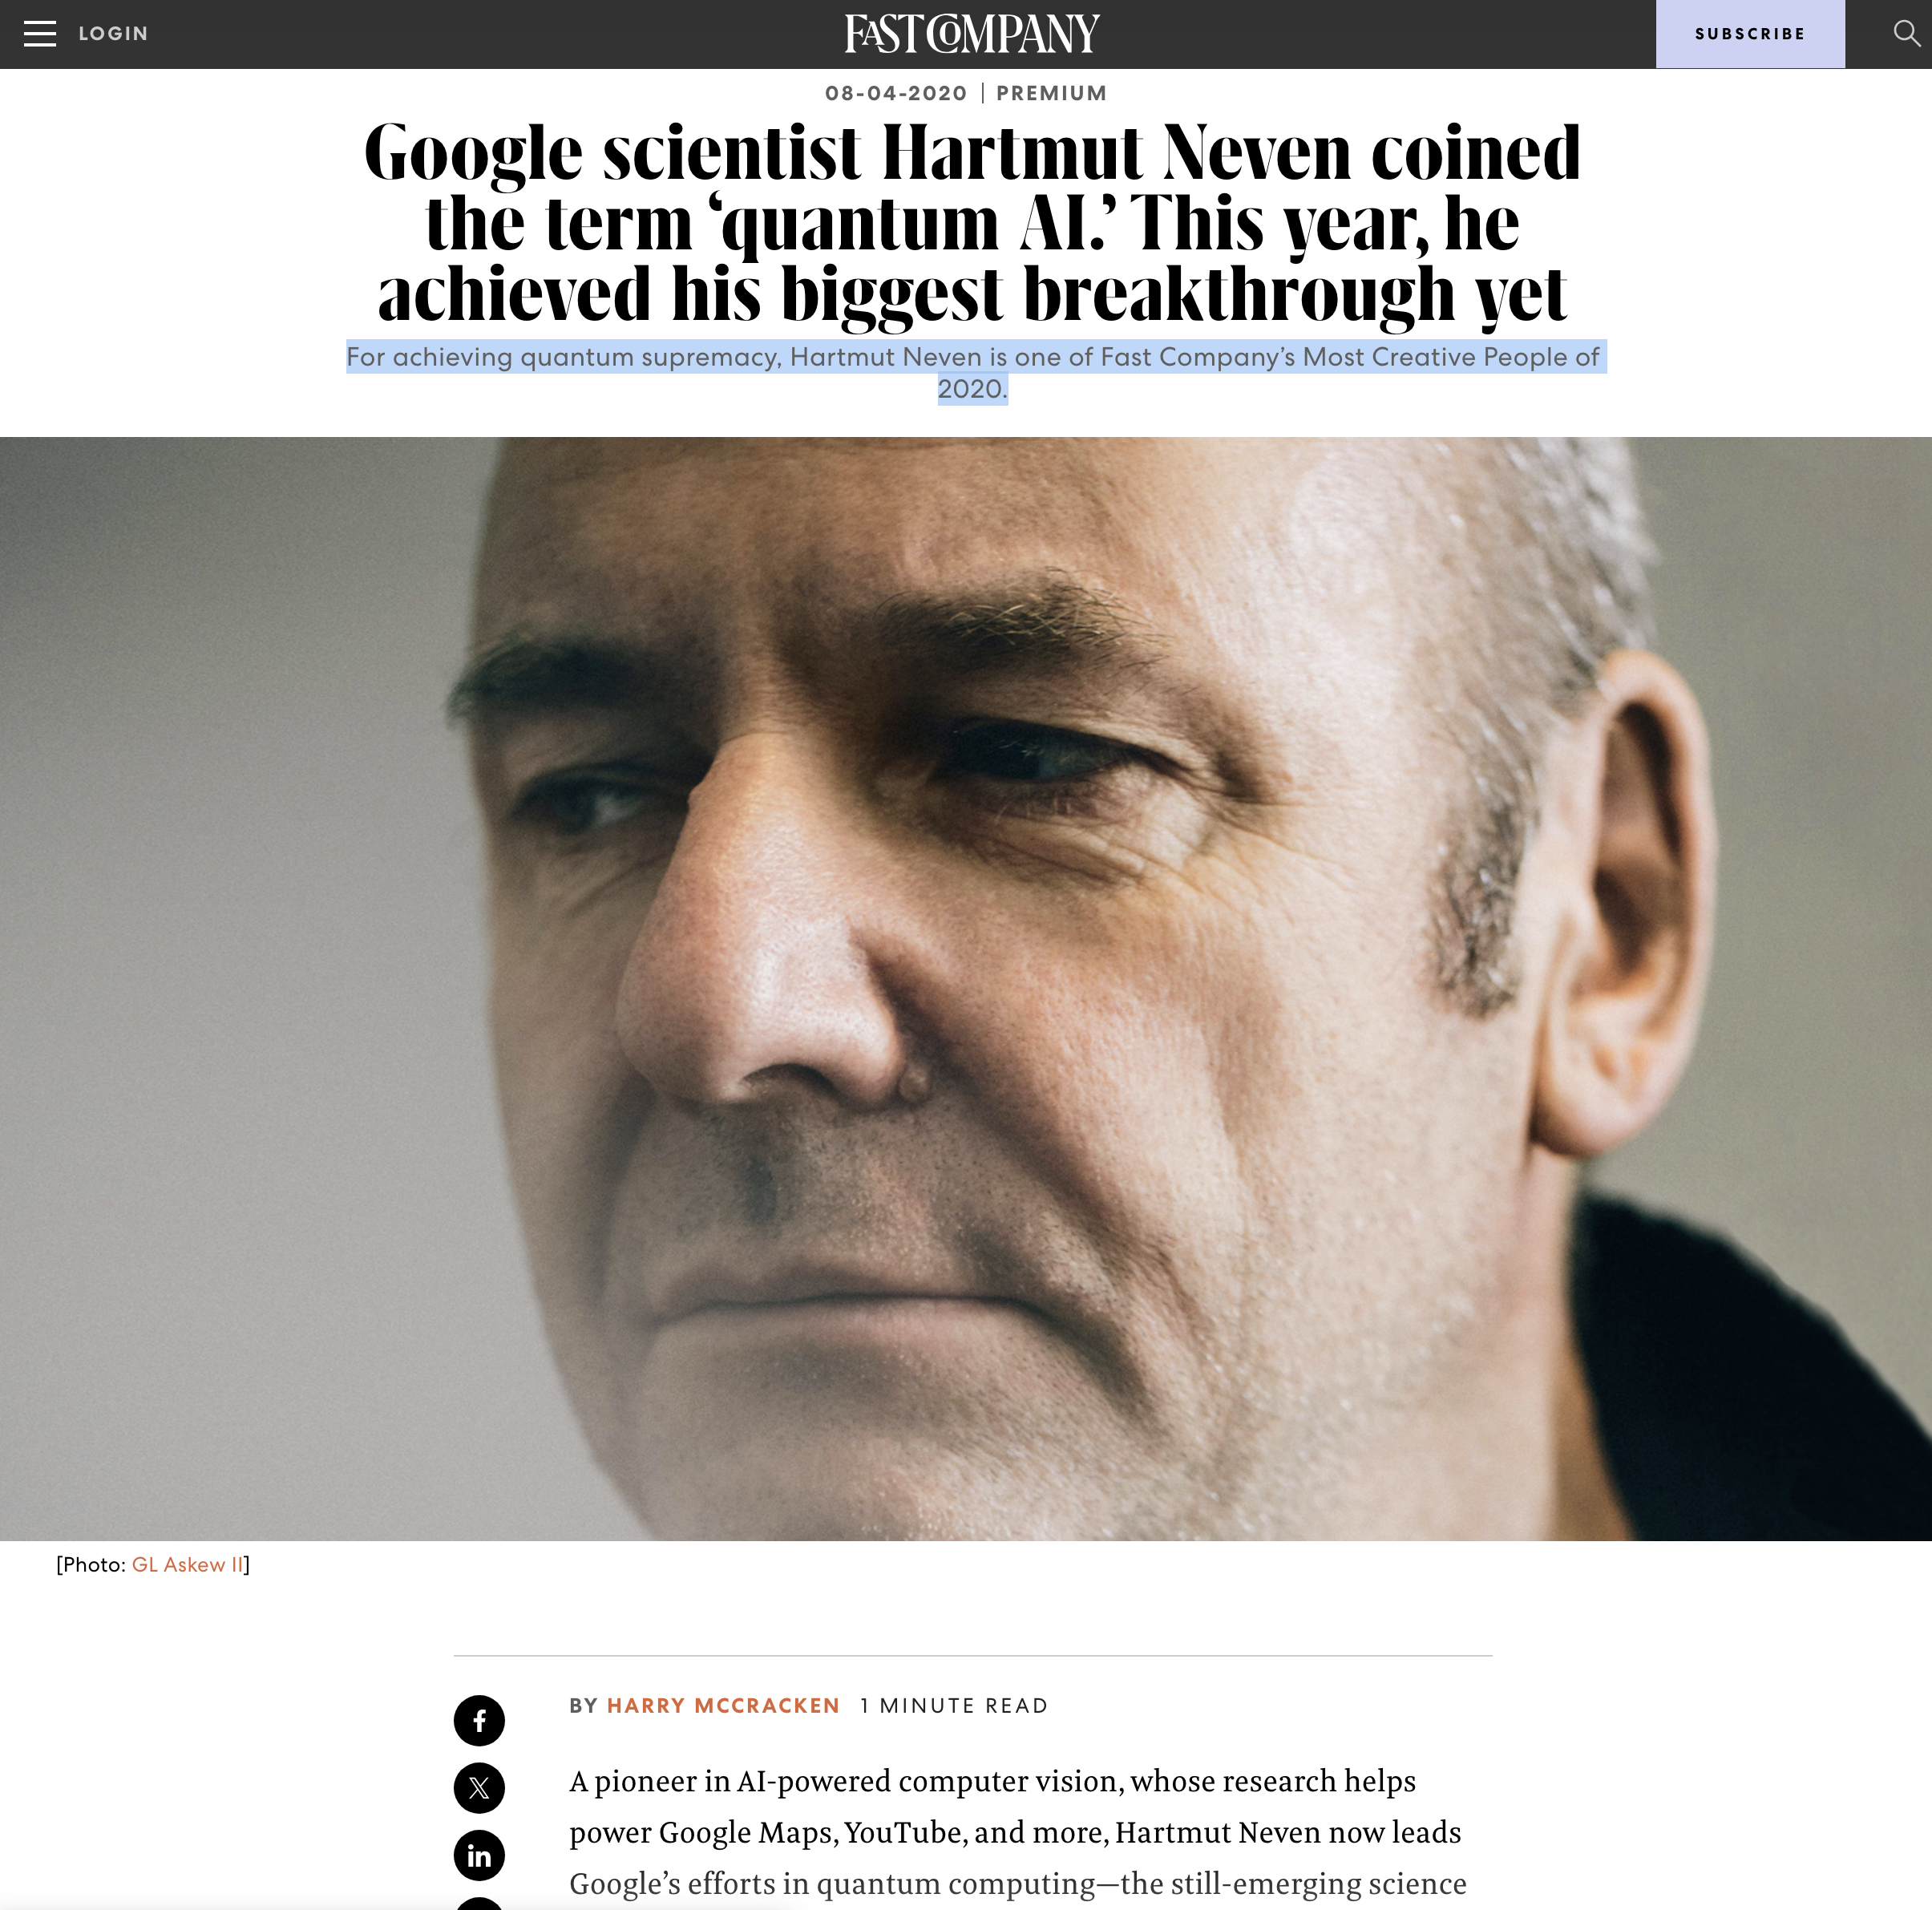Open the hamburger navigation menu
This screenshot has width=1932, height=1910.
[x=40, y=34]
